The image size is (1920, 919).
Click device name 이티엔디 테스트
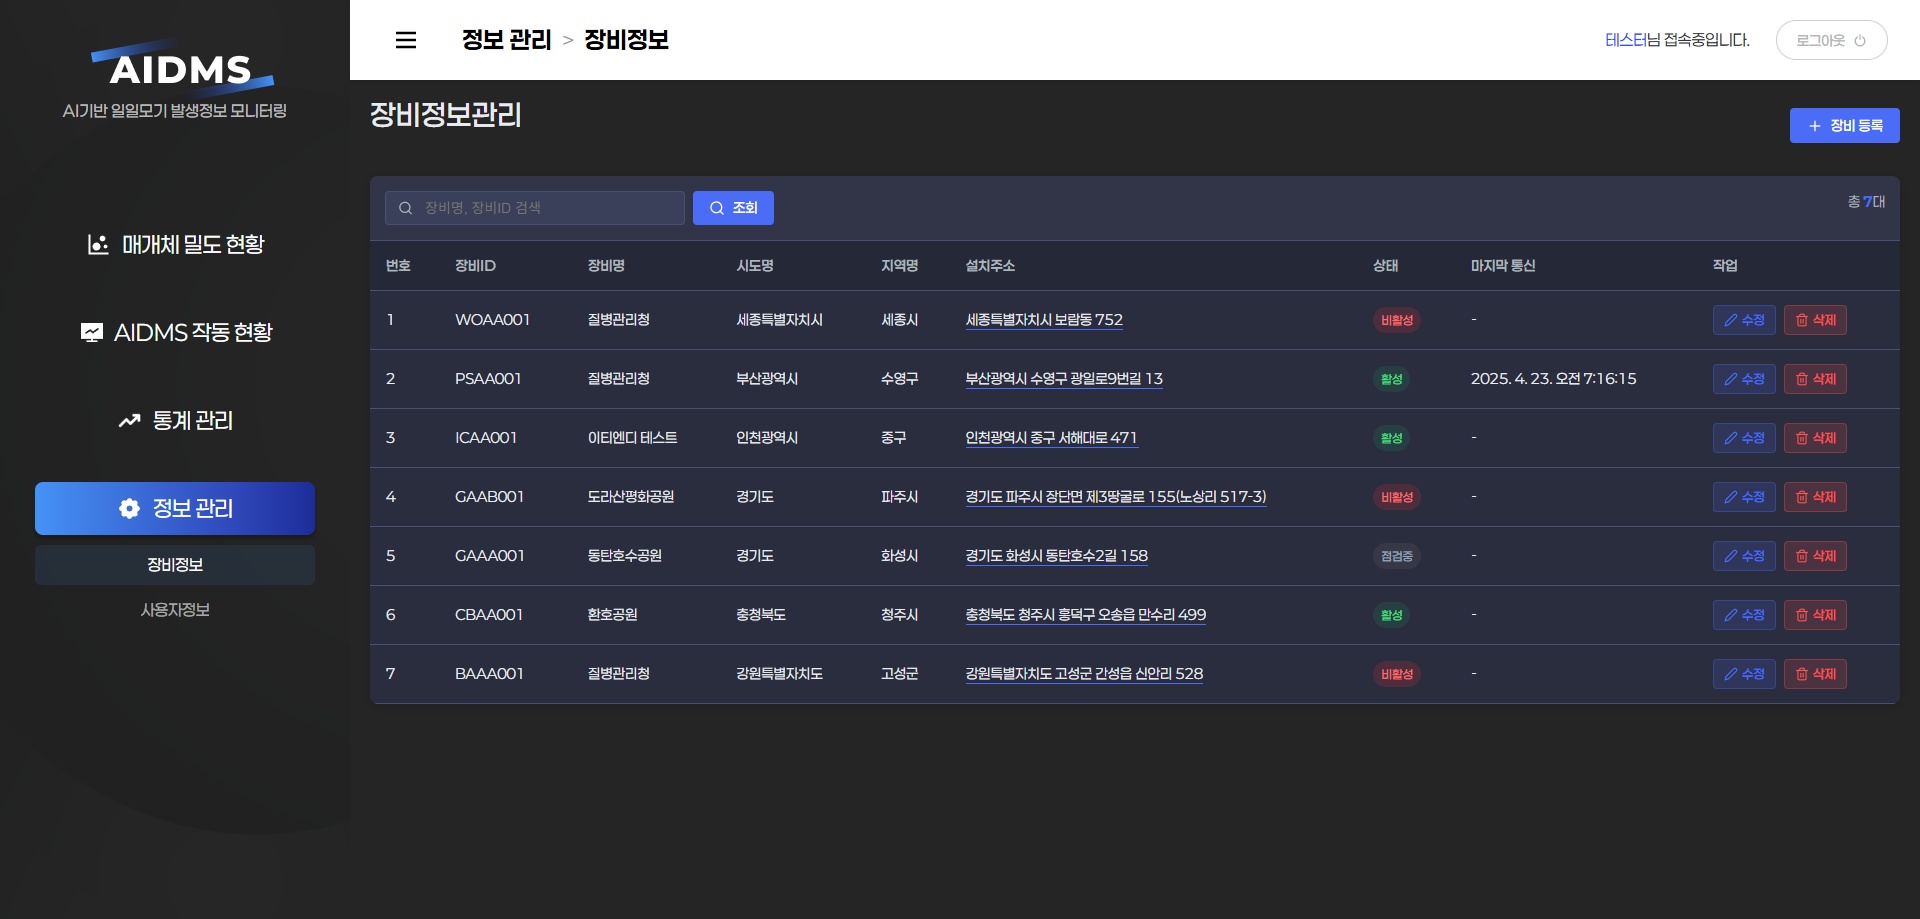[632, 438]
